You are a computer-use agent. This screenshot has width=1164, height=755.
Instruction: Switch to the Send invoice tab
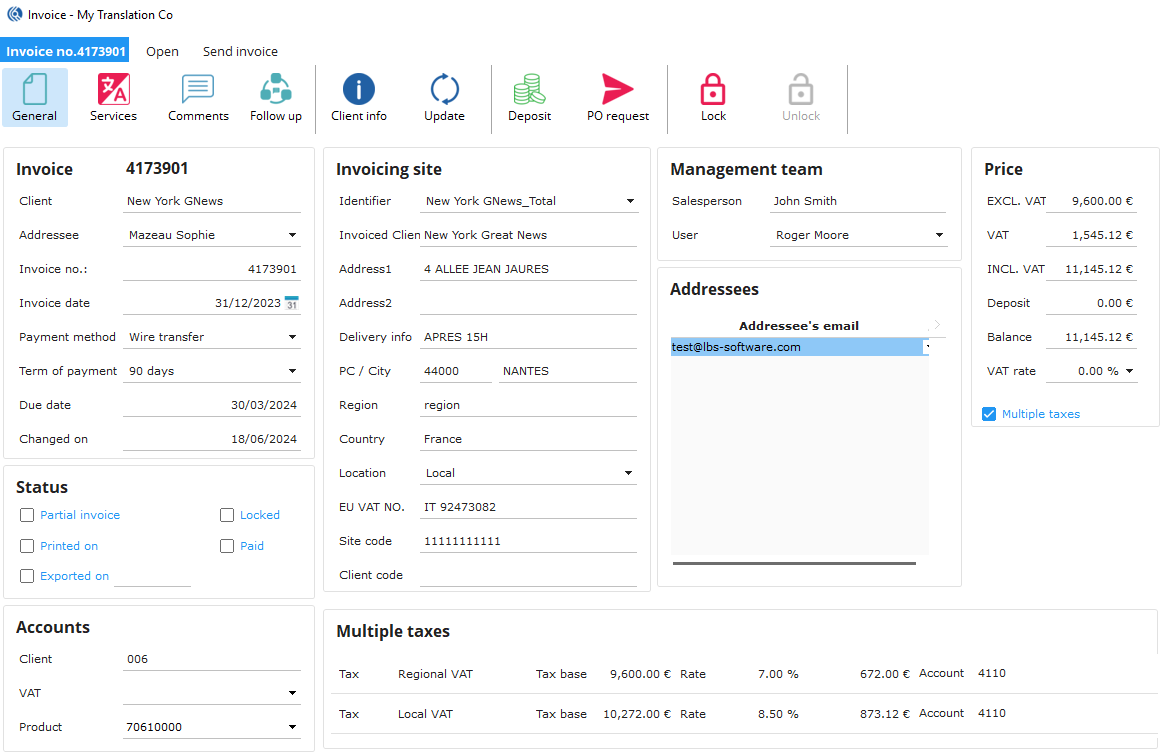click(x=240, y=51)
